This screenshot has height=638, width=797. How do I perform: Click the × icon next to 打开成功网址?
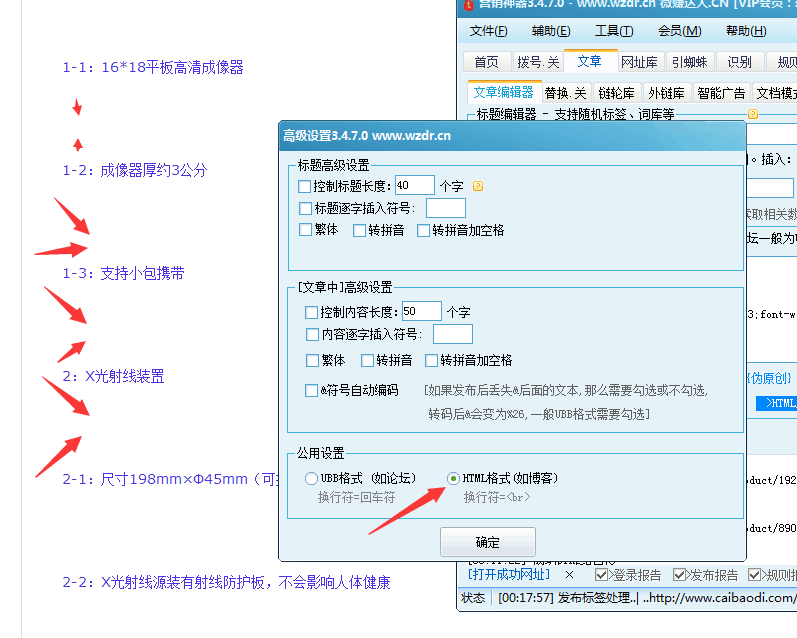click(x=569, y=575)
